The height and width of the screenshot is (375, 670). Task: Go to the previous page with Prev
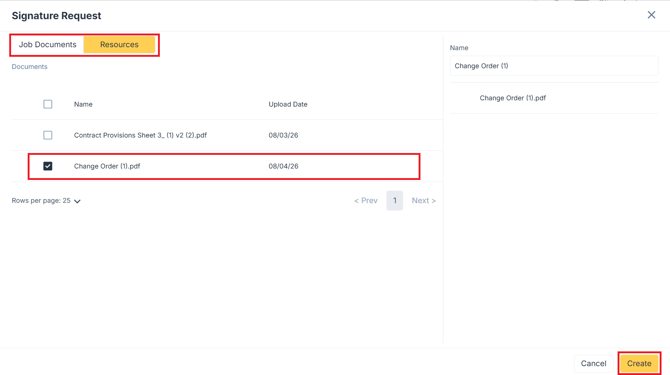click(366, 201)
